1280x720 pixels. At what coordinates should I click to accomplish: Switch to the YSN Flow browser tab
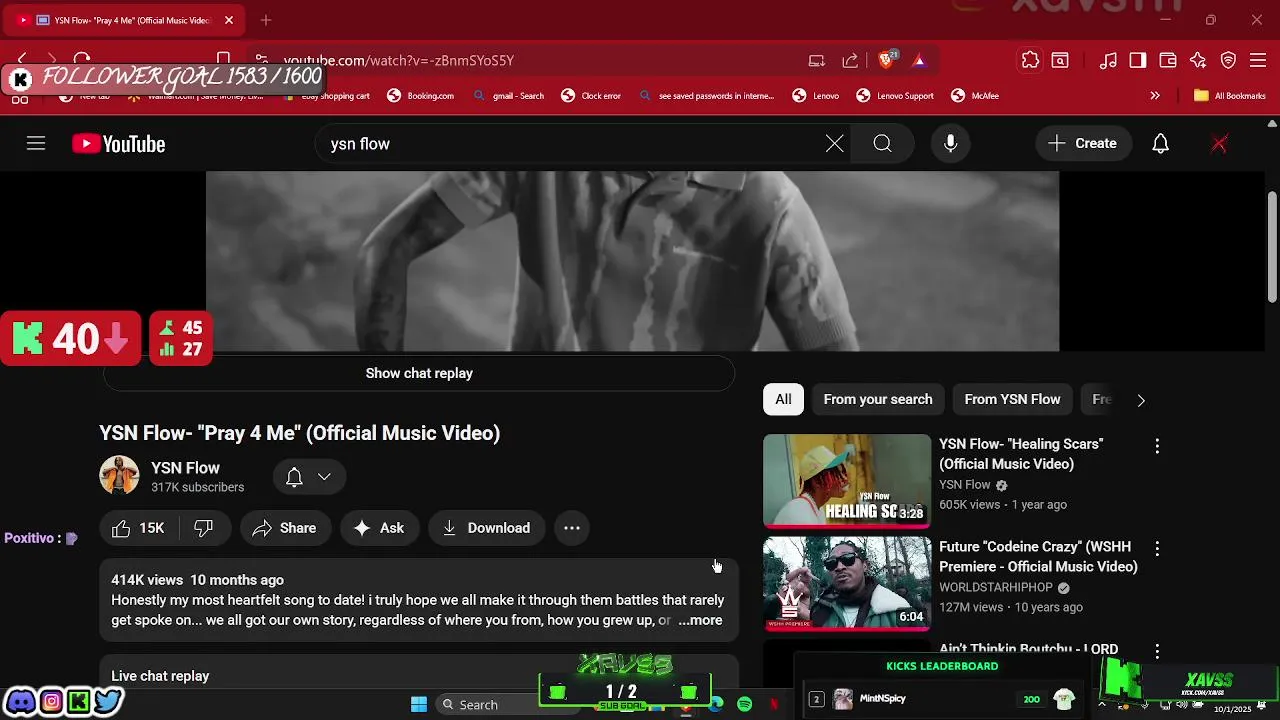point(125,20)
